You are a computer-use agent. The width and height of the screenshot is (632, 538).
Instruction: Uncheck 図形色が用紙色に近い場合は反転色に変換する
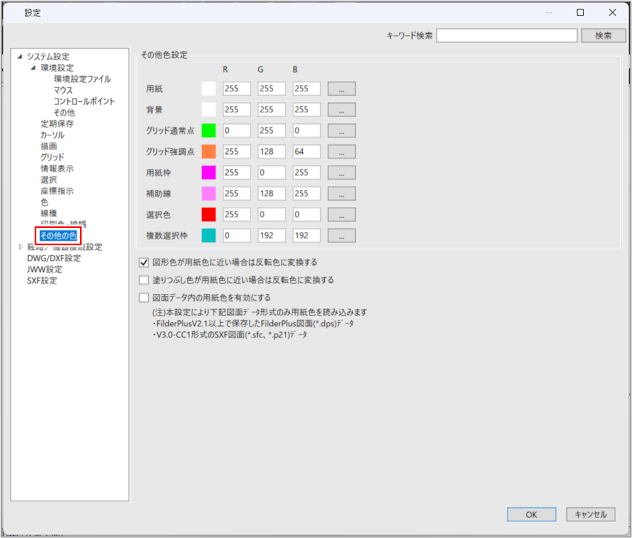(x=143, y=263)
